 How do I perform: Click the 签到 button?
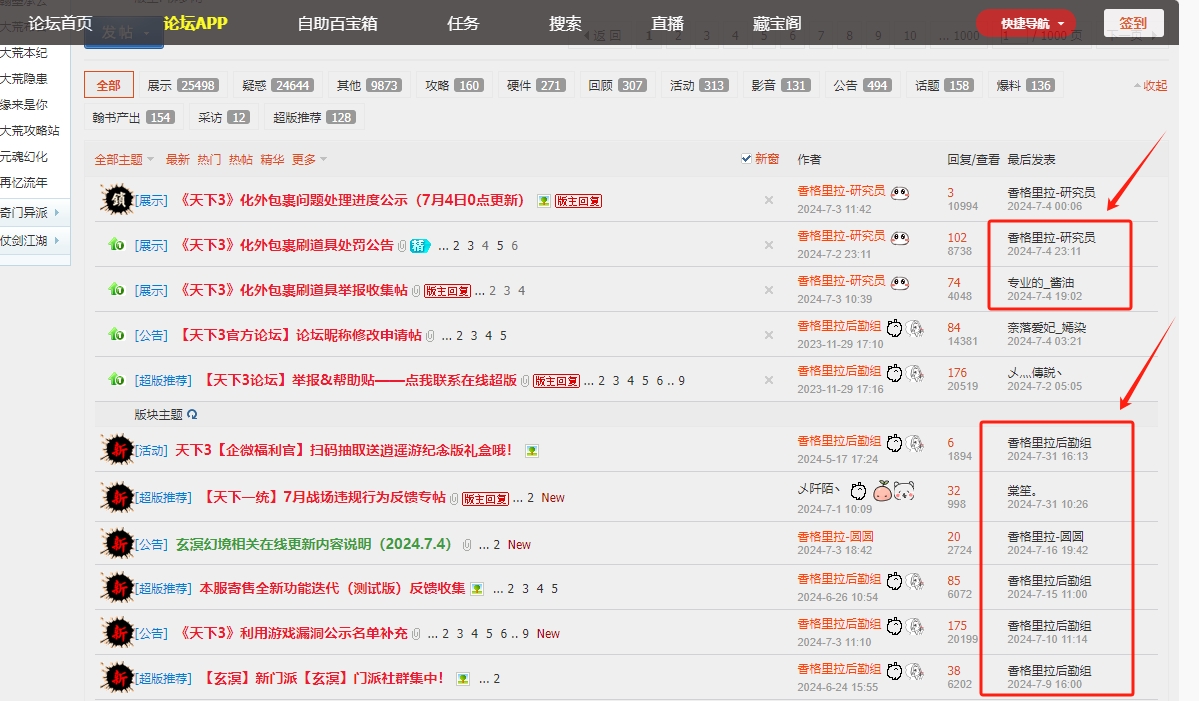pyautogui.click(x=1133, y=23)
